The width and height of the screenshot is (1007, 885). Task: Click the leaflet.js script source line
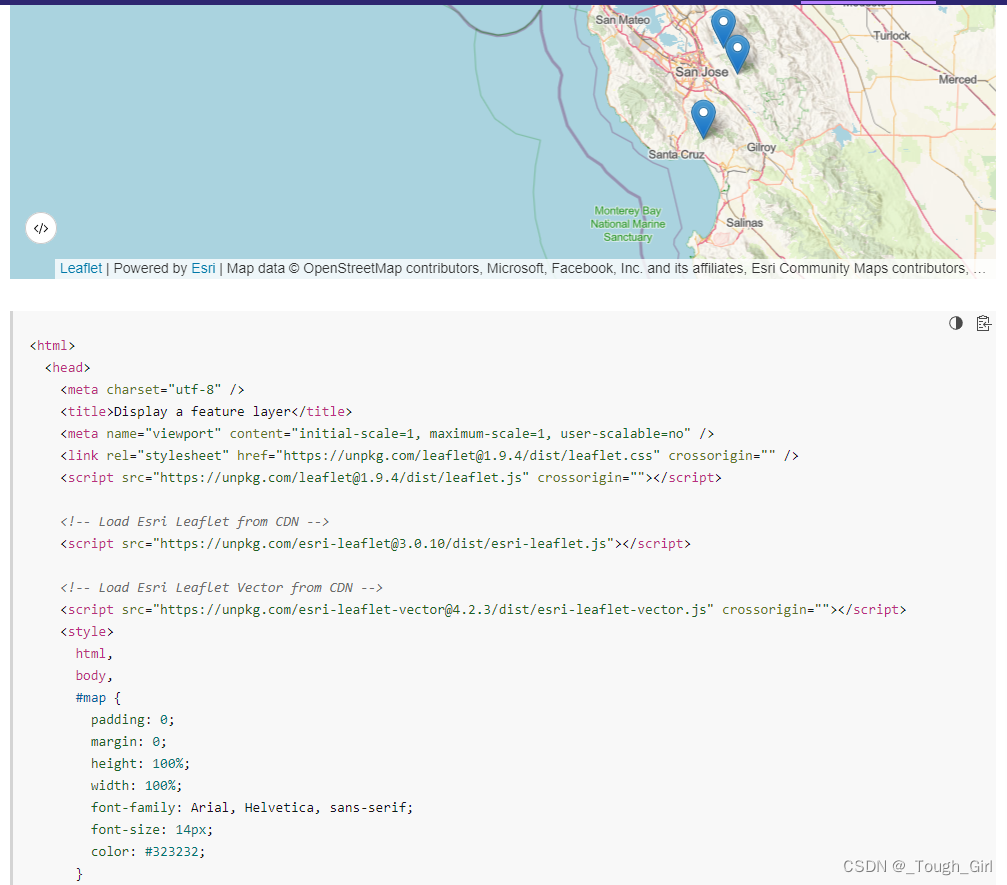(x=390, y=477)
